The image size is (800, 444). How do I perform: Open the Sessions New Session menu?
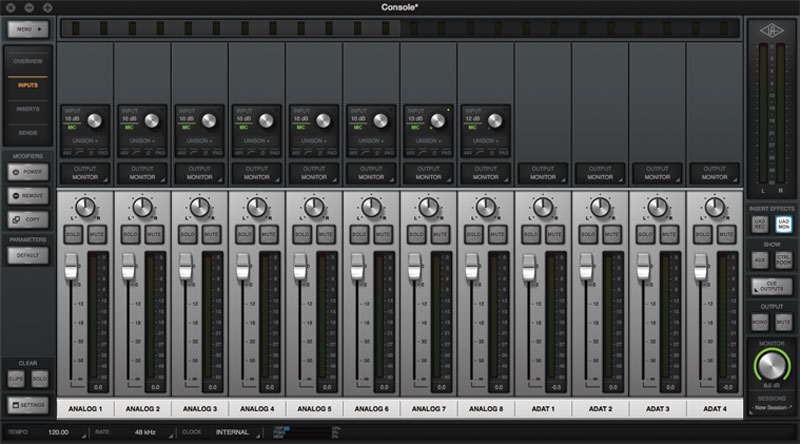[x=771, y=408]
